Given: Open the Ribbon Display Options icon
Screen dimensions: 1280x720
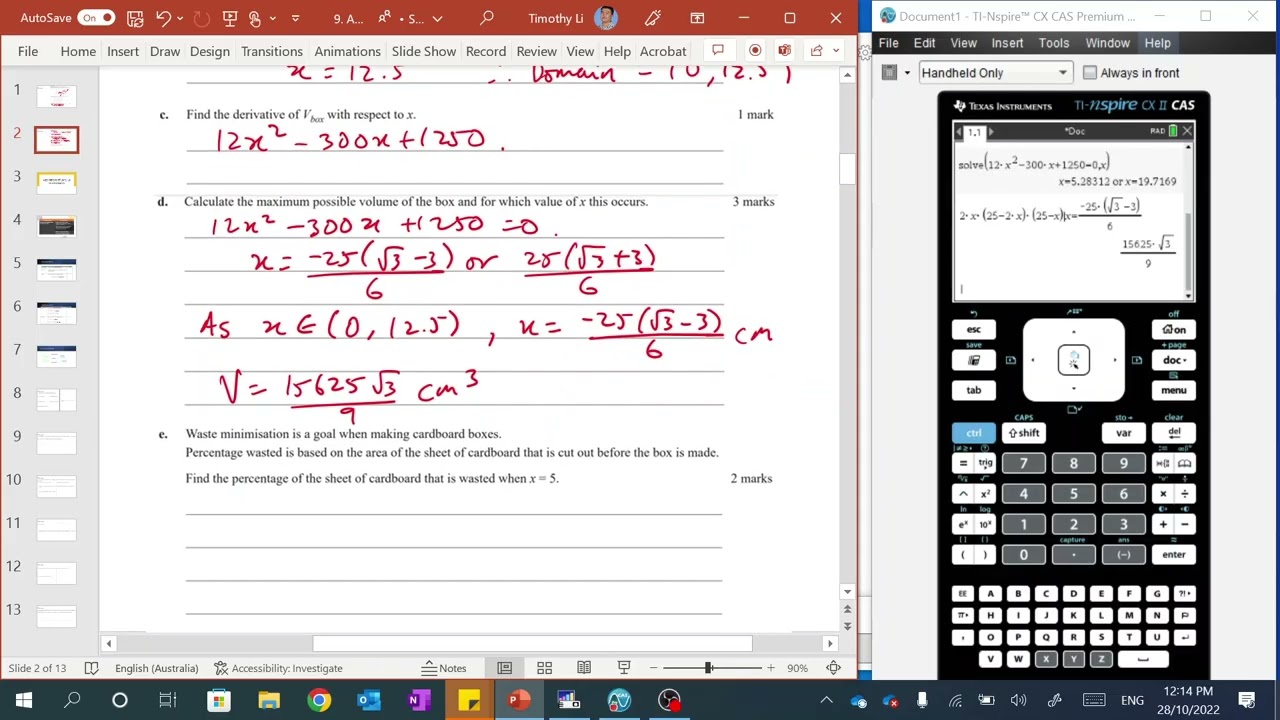Looking at the screenshot, I should (697, 18).
